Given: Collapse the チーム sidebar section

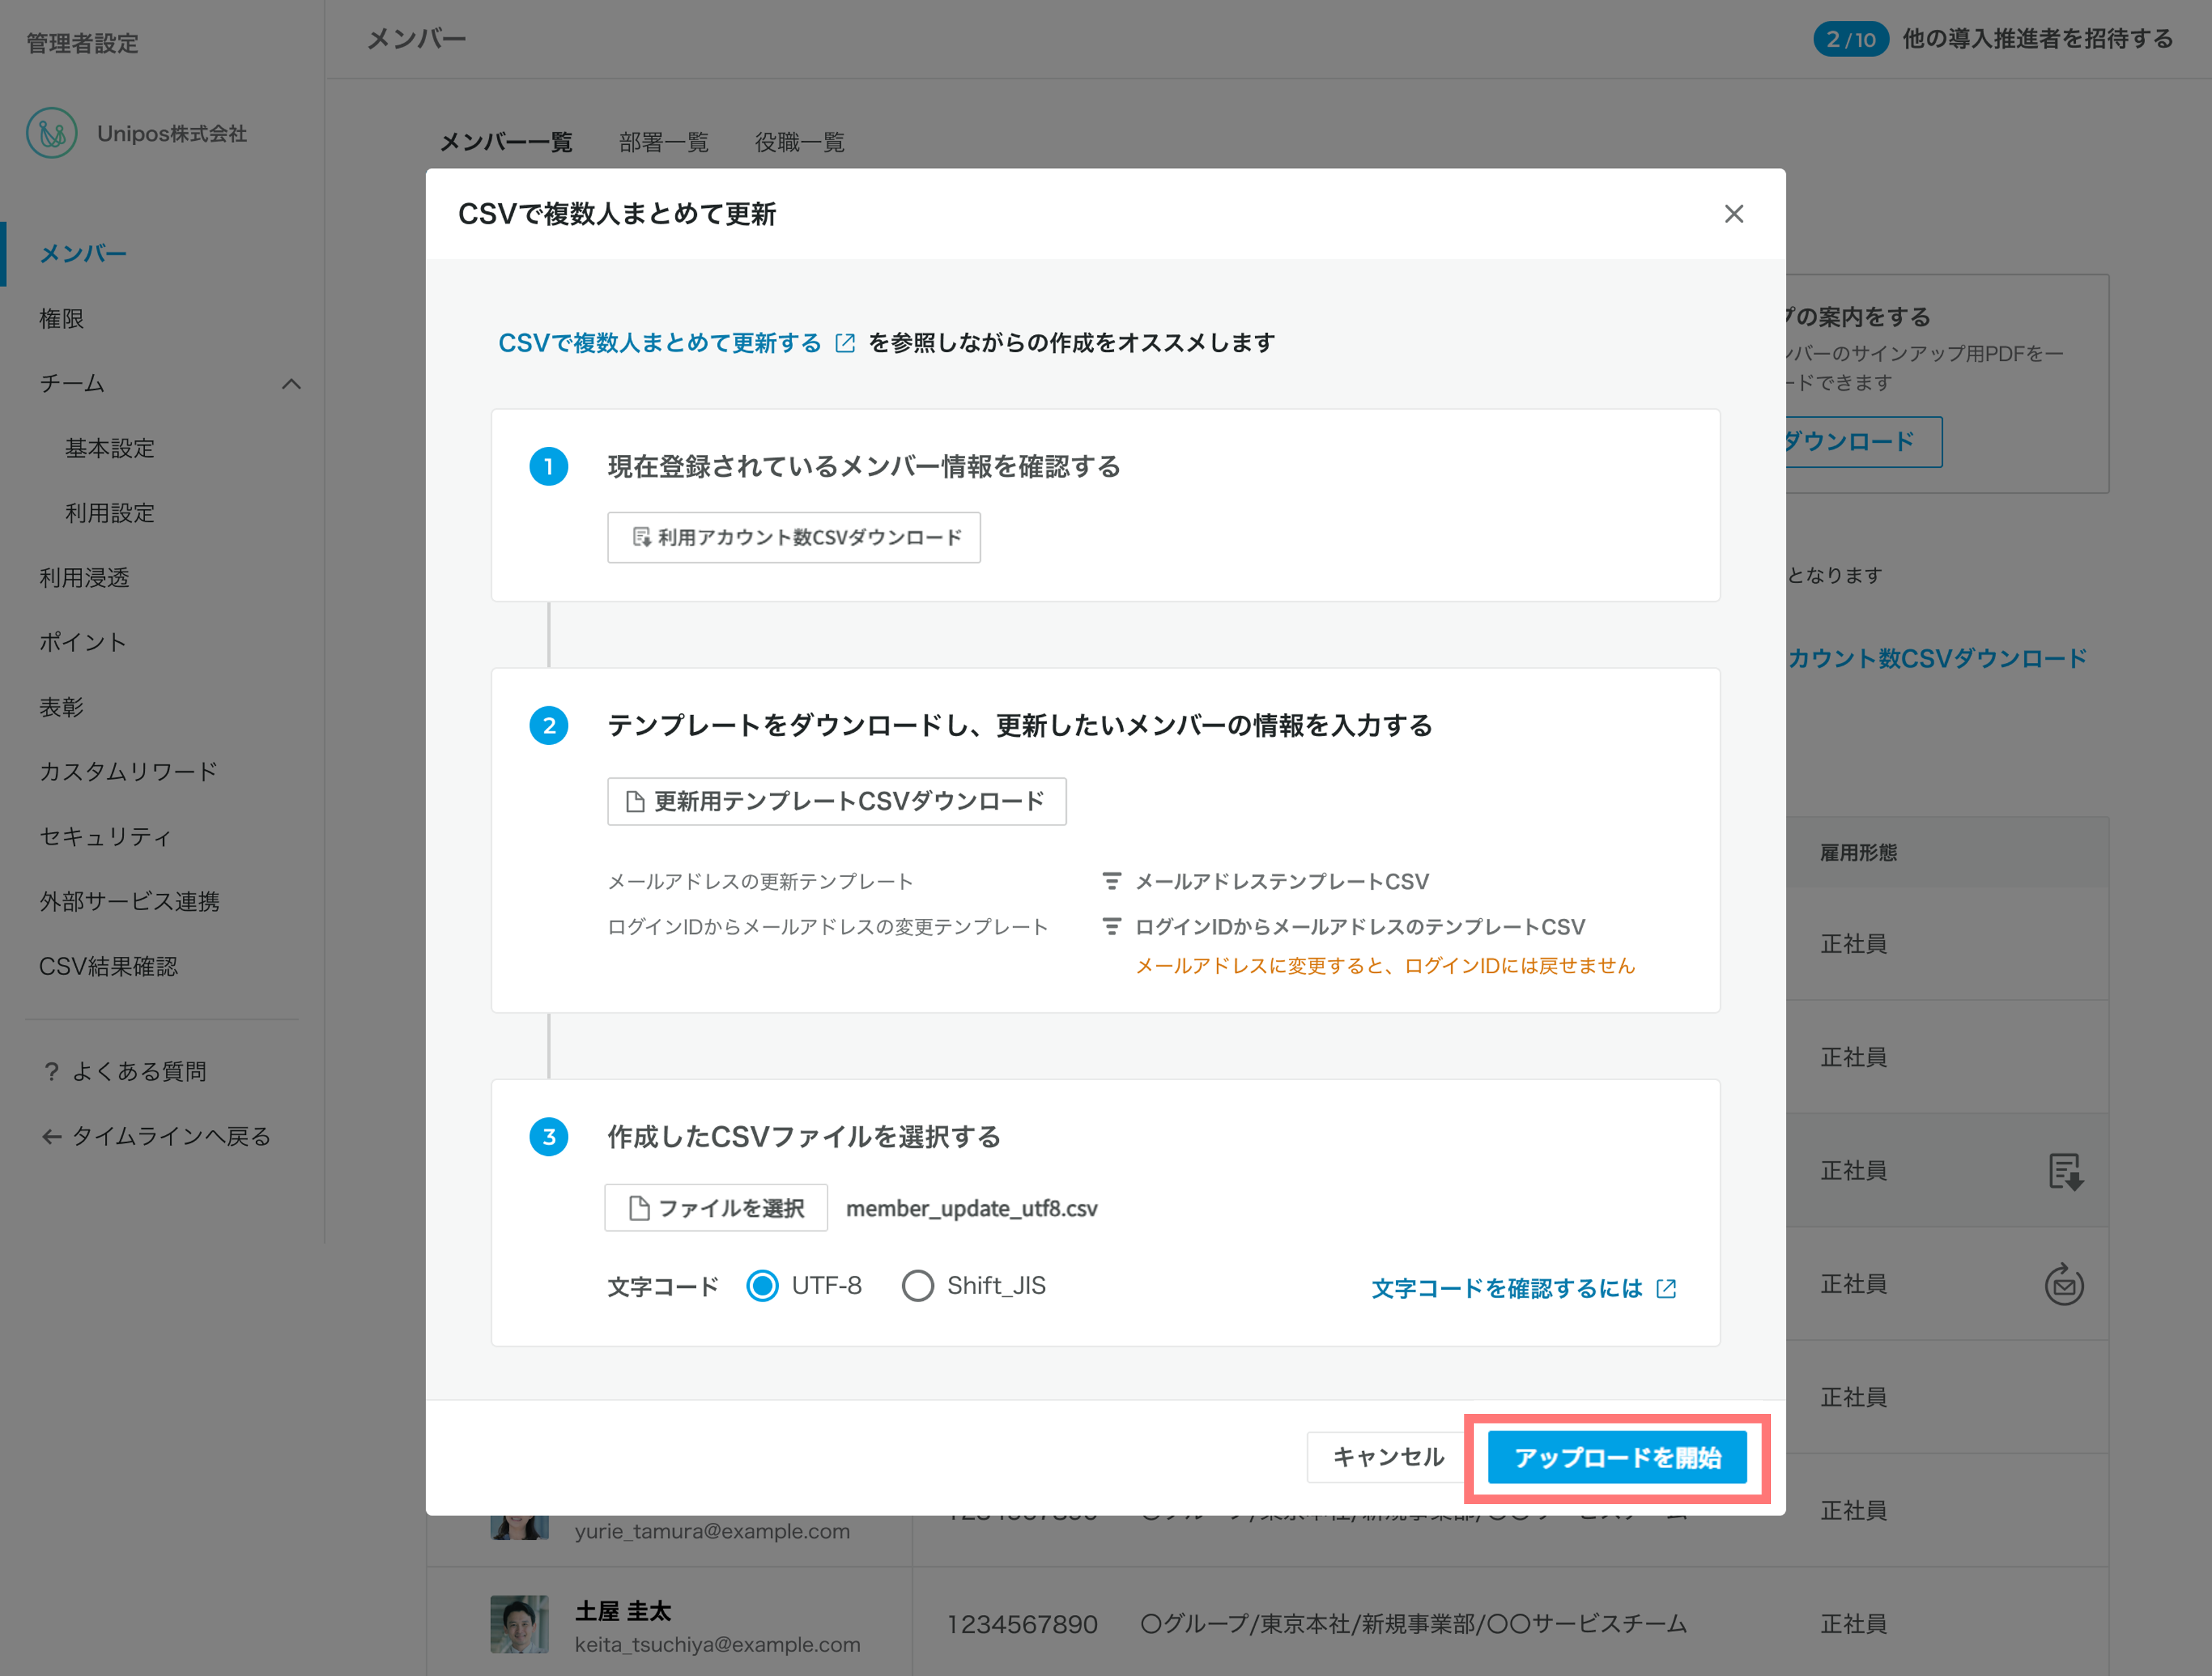Looking at the screenshot, I should pyautogui.click(x=291, y=383).
